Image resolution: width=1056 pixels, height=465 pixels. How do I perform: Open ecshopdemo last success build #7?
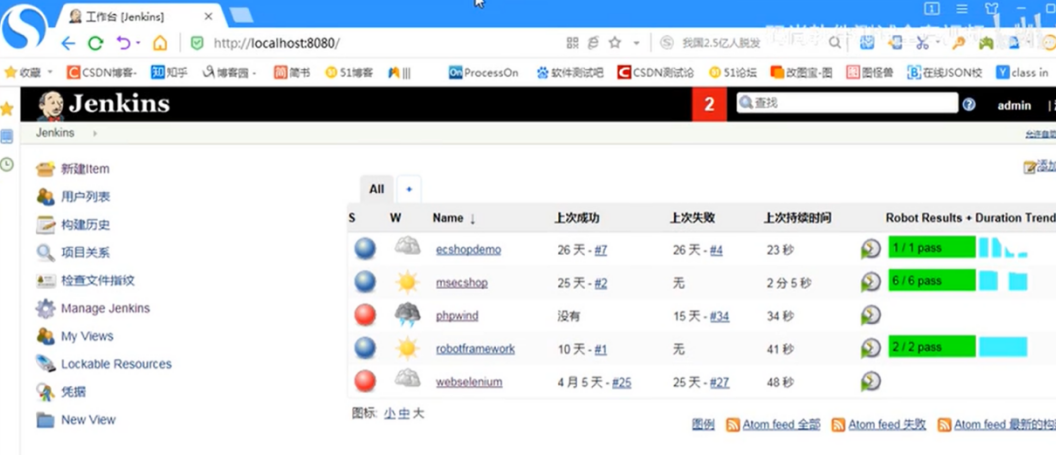pos(601,250)
